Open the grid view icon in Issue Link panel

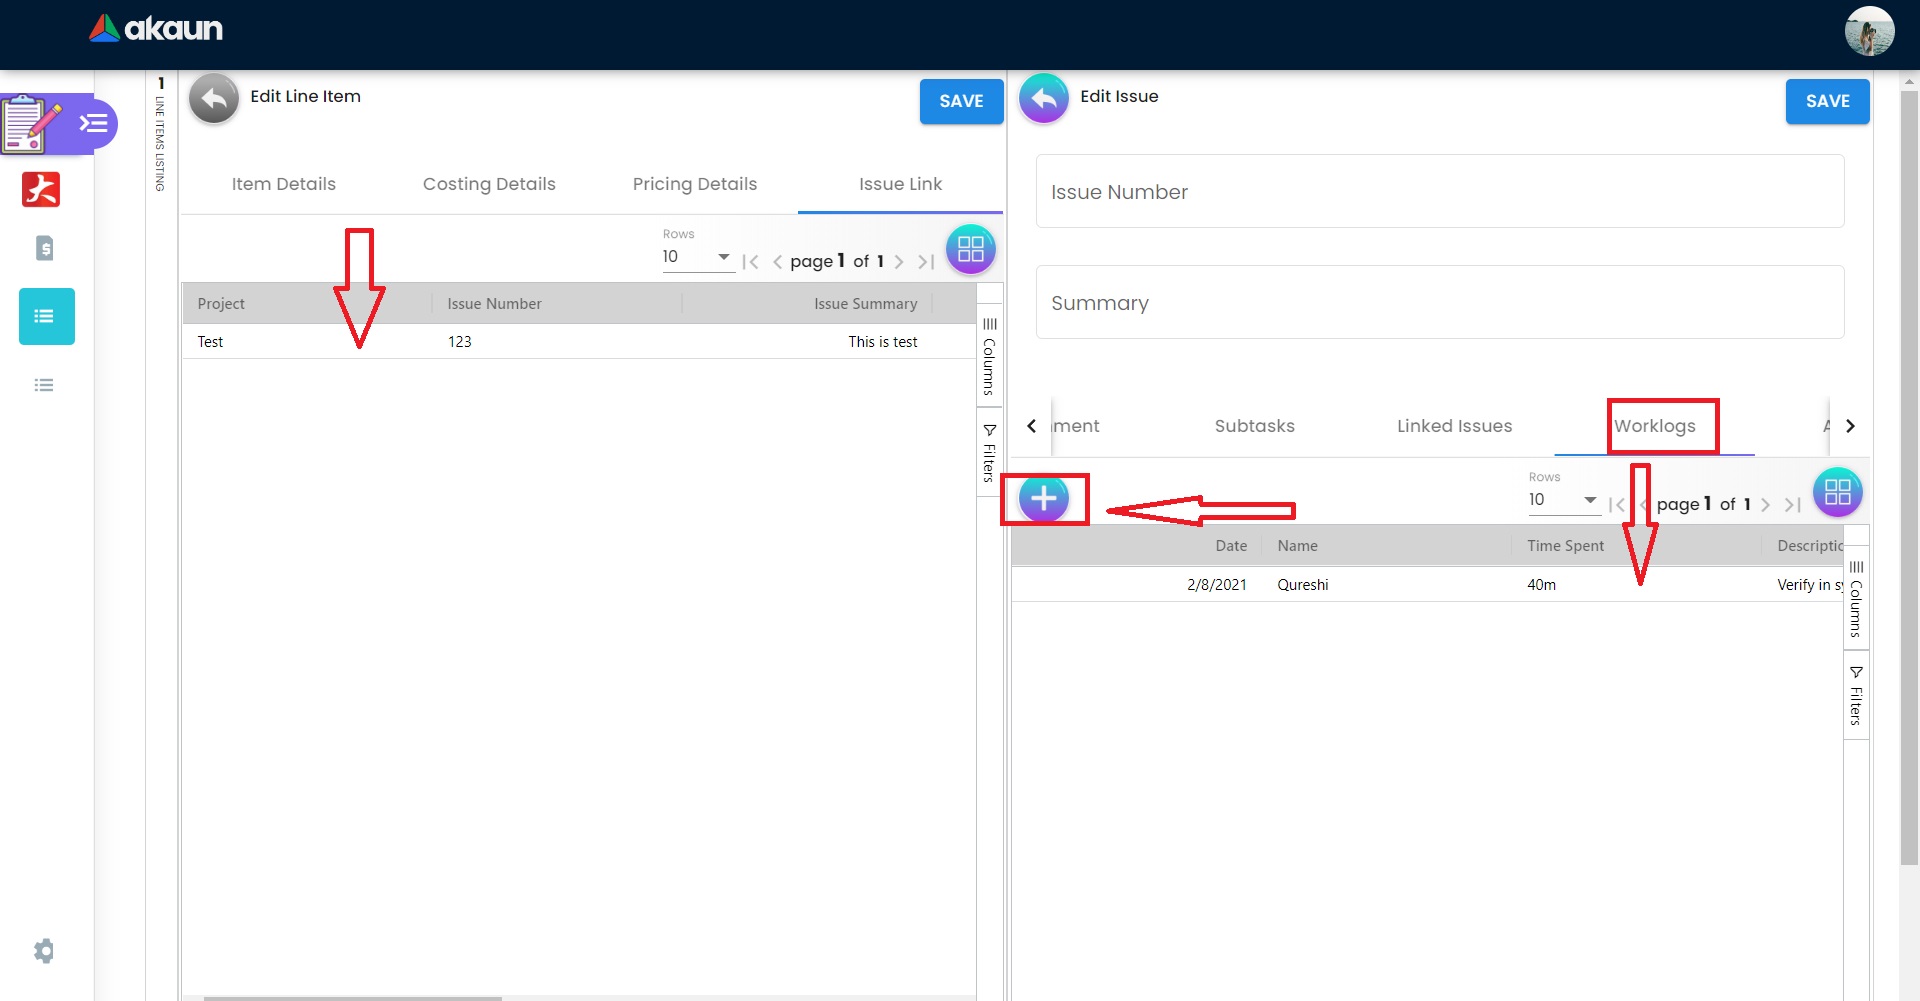coord(970,250)
